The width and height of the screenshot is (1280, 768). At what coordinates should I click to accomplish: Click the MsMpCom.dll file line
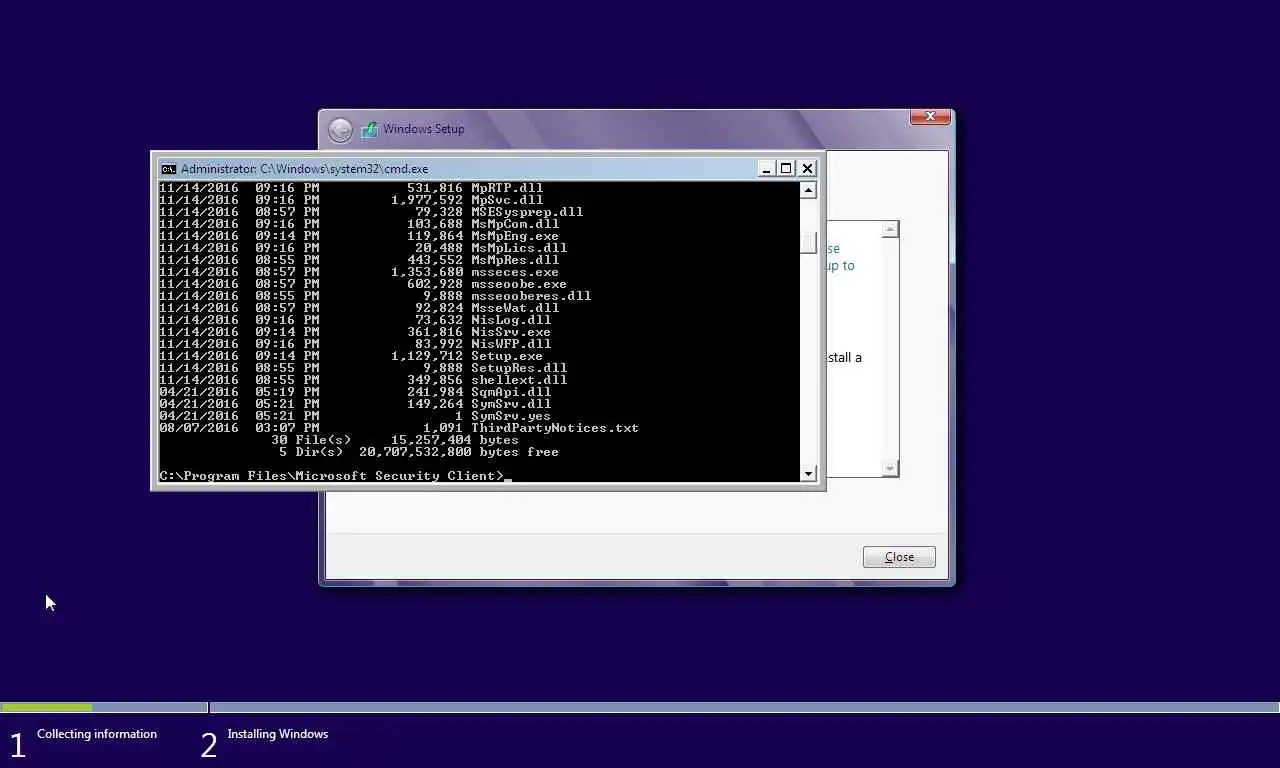[359, 224]
